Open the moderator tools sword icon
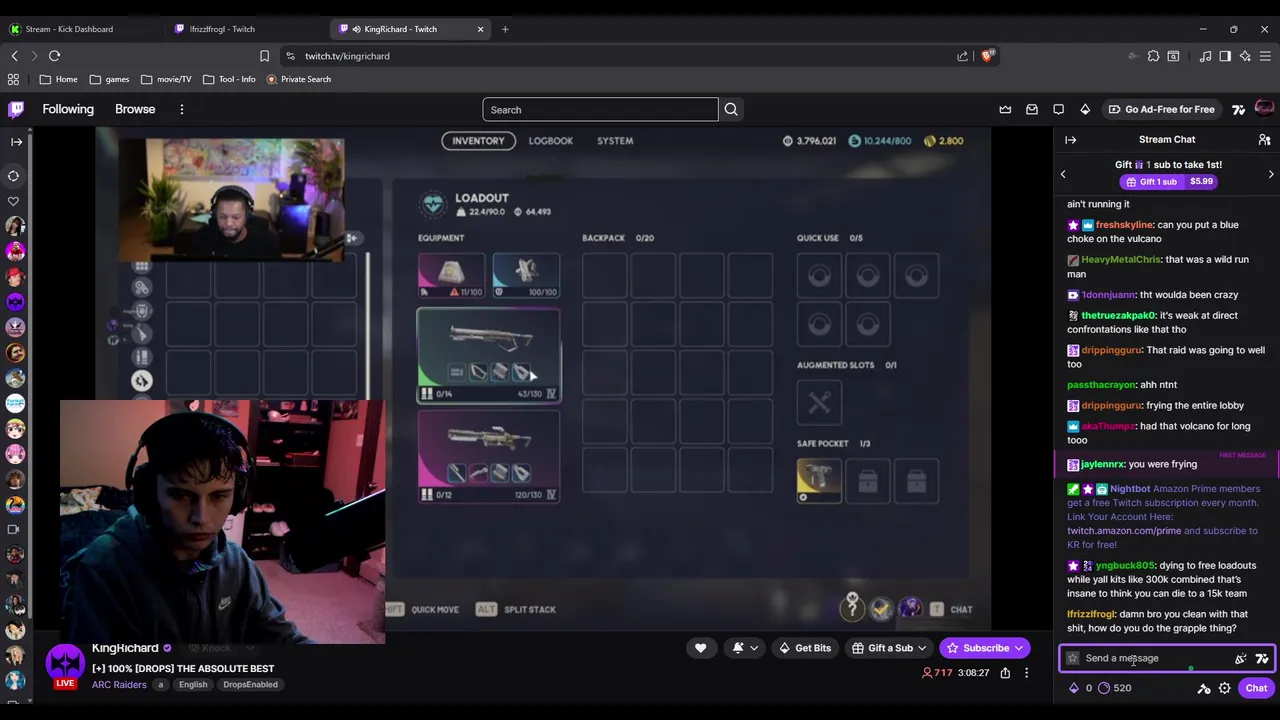This screenshot has width=1280, height=720. pyautogui.click(x=1204, y=688)
